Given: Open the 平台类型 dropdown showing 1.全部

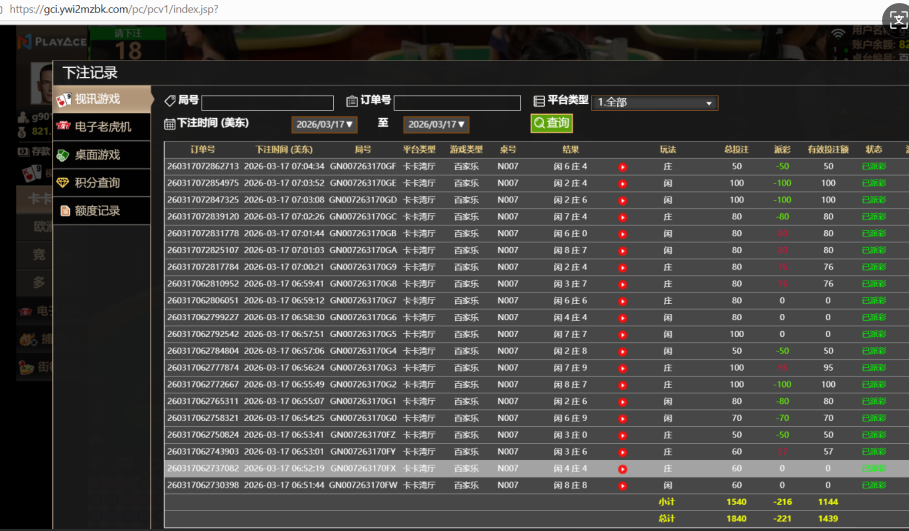Looking at the screenshot, I should [655, 102].
